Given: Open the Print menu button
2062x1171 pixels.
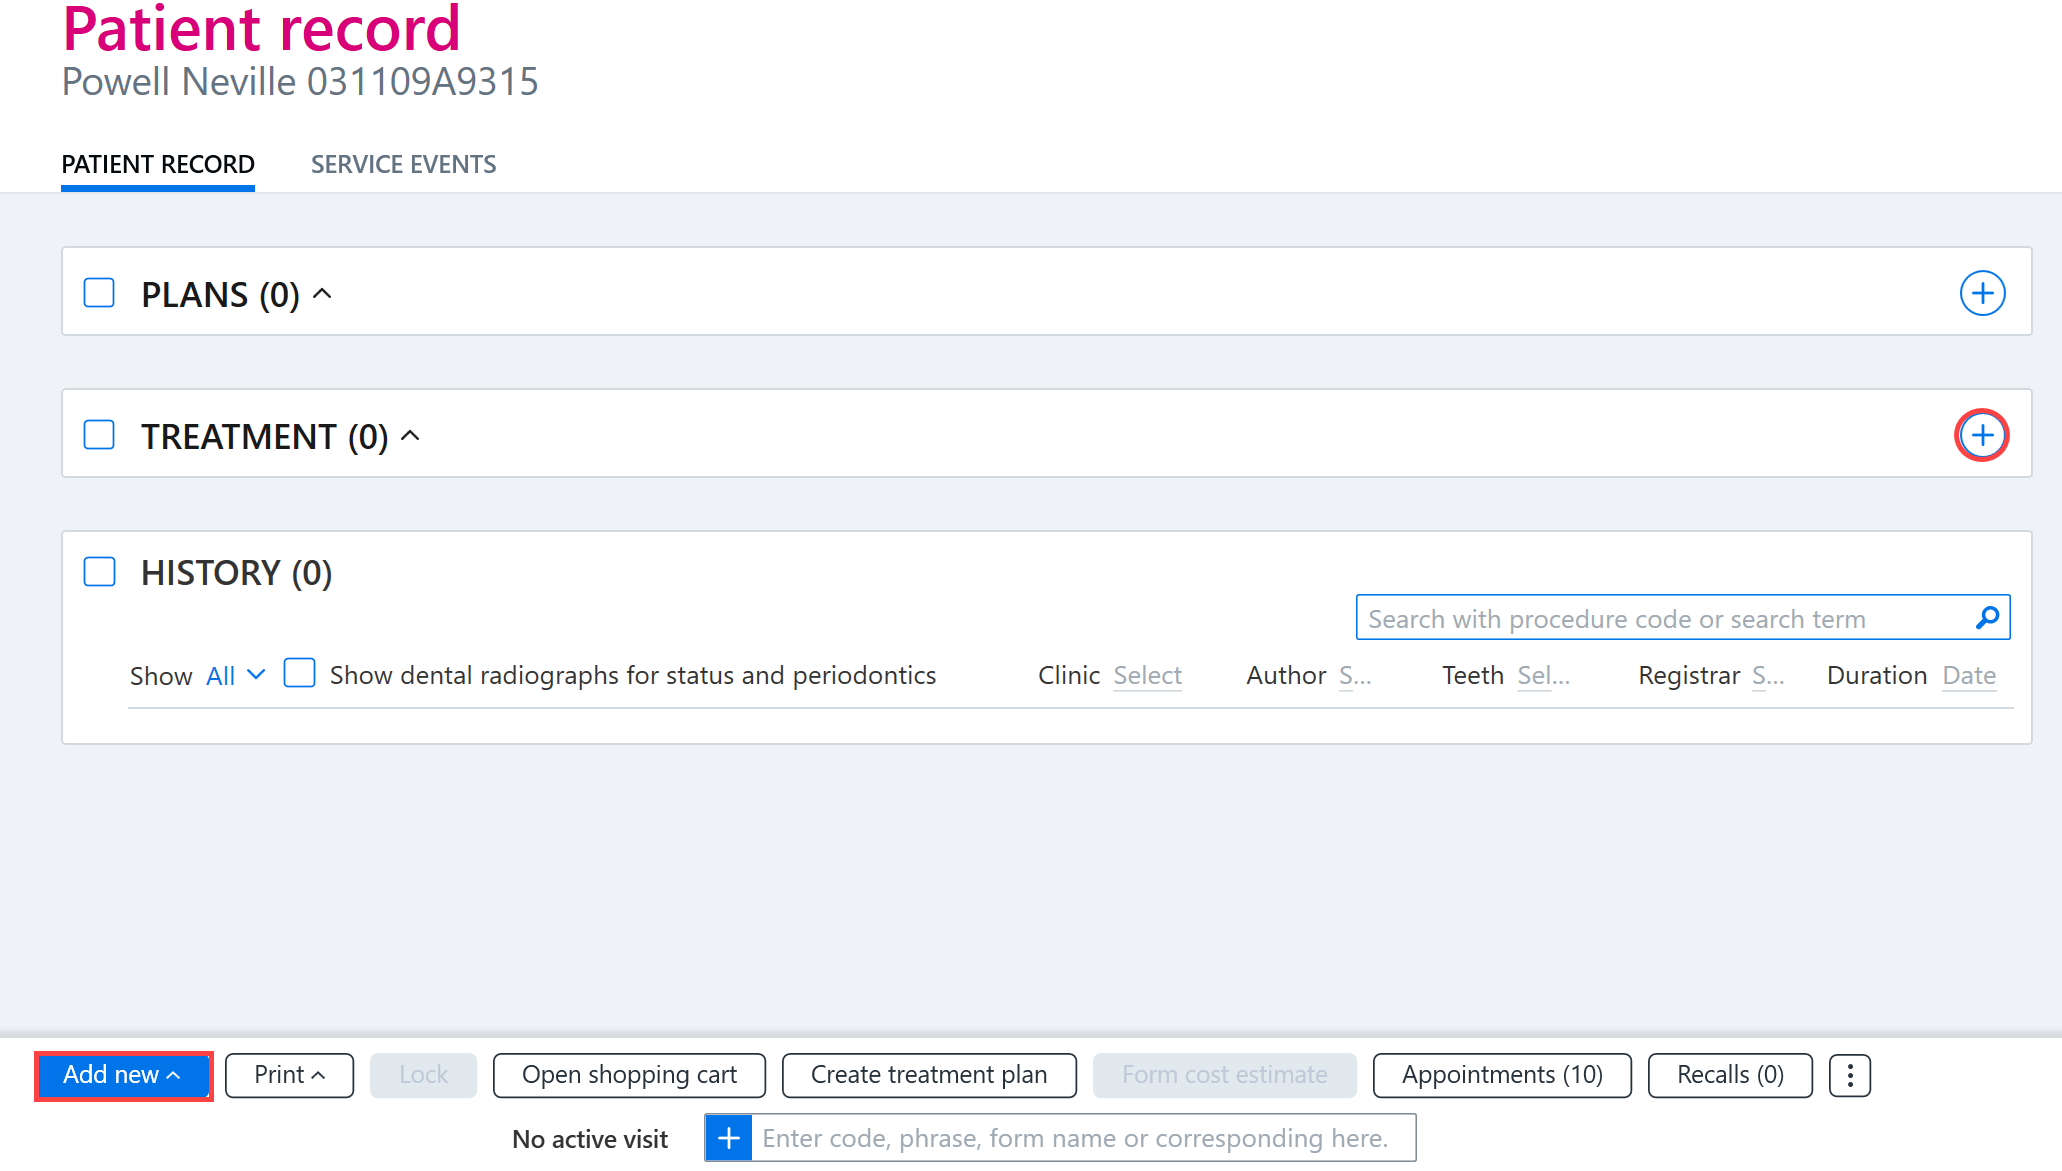Looking at the screenshot, I should click(289, 1075).
